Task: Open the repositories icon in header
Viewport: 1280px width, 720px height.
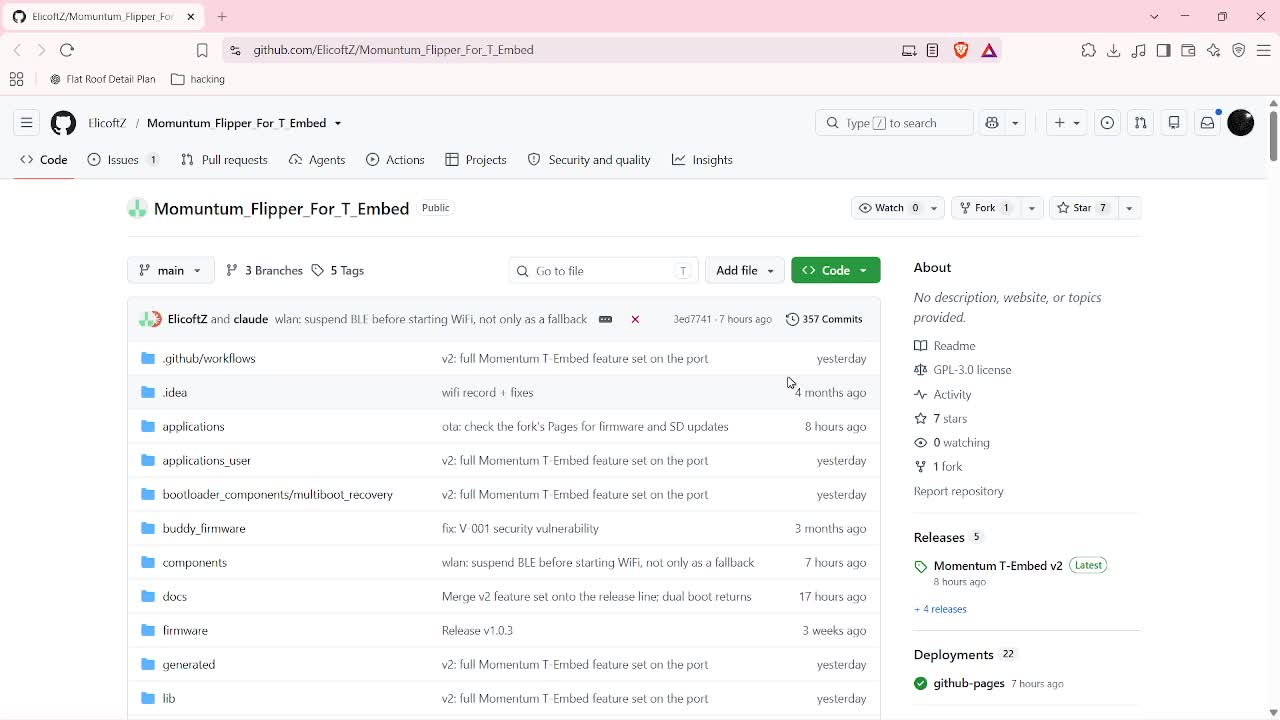Action: pyautogui.click(x=1174, y=123)
